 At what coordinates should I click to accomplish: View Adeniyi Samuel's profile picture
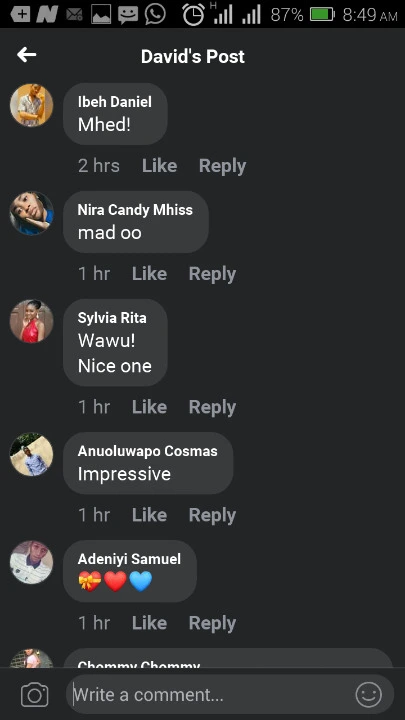click(x=31, y=562)
